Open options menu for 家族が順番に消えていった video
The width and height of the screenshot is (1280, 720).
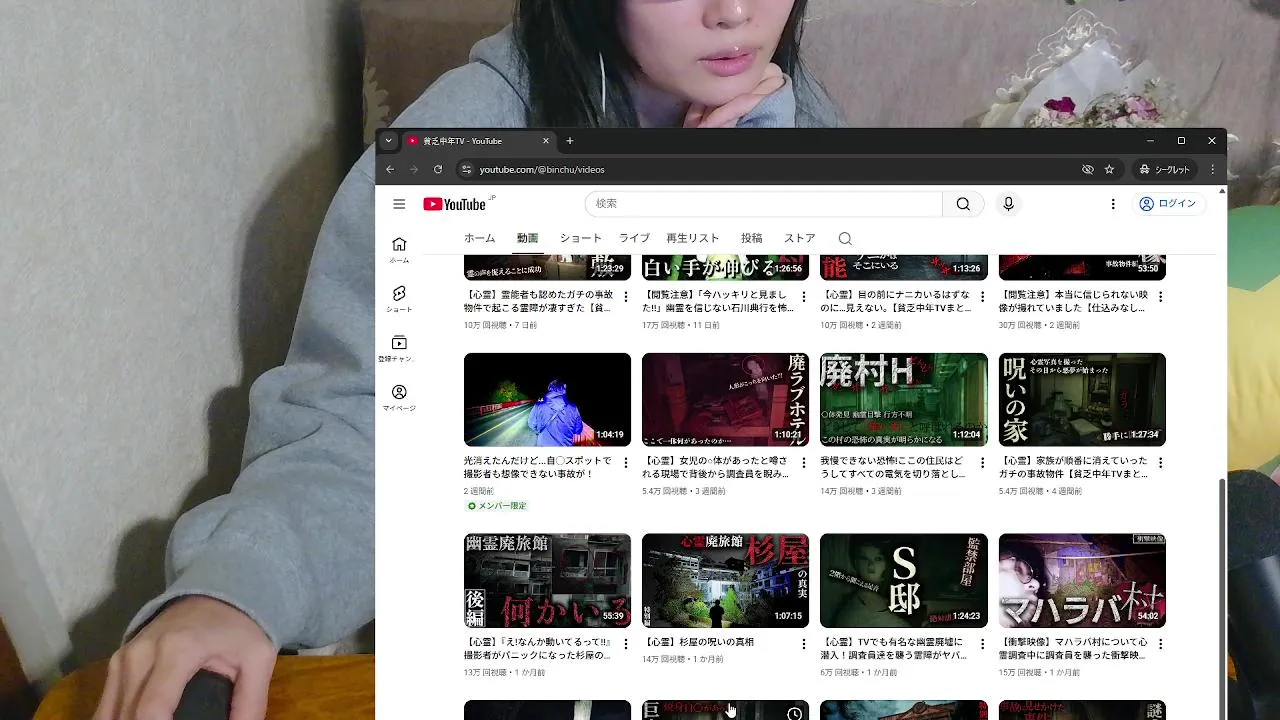point(1160,463)
